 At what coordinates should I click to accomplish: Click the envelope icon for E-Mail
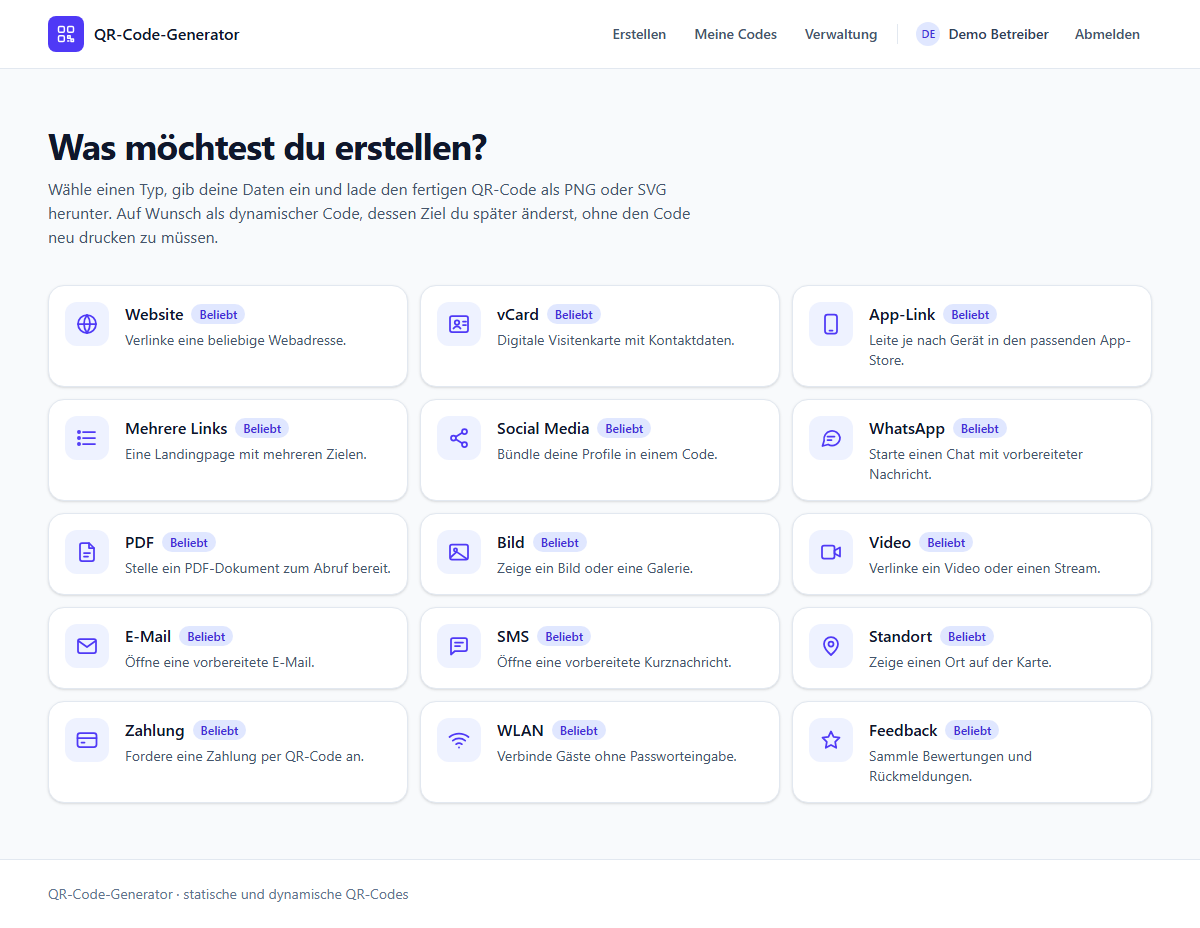coord(87,646)
